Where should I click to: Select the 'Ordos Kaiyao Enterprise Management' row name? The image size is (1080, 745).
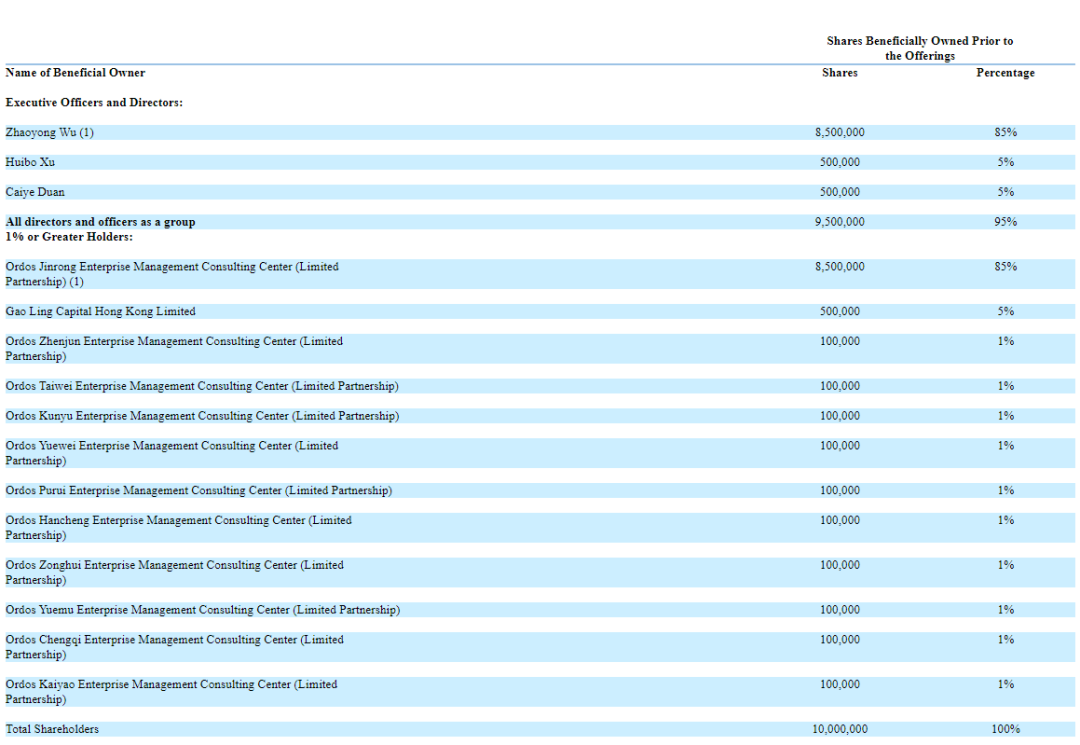pos(172,691)
